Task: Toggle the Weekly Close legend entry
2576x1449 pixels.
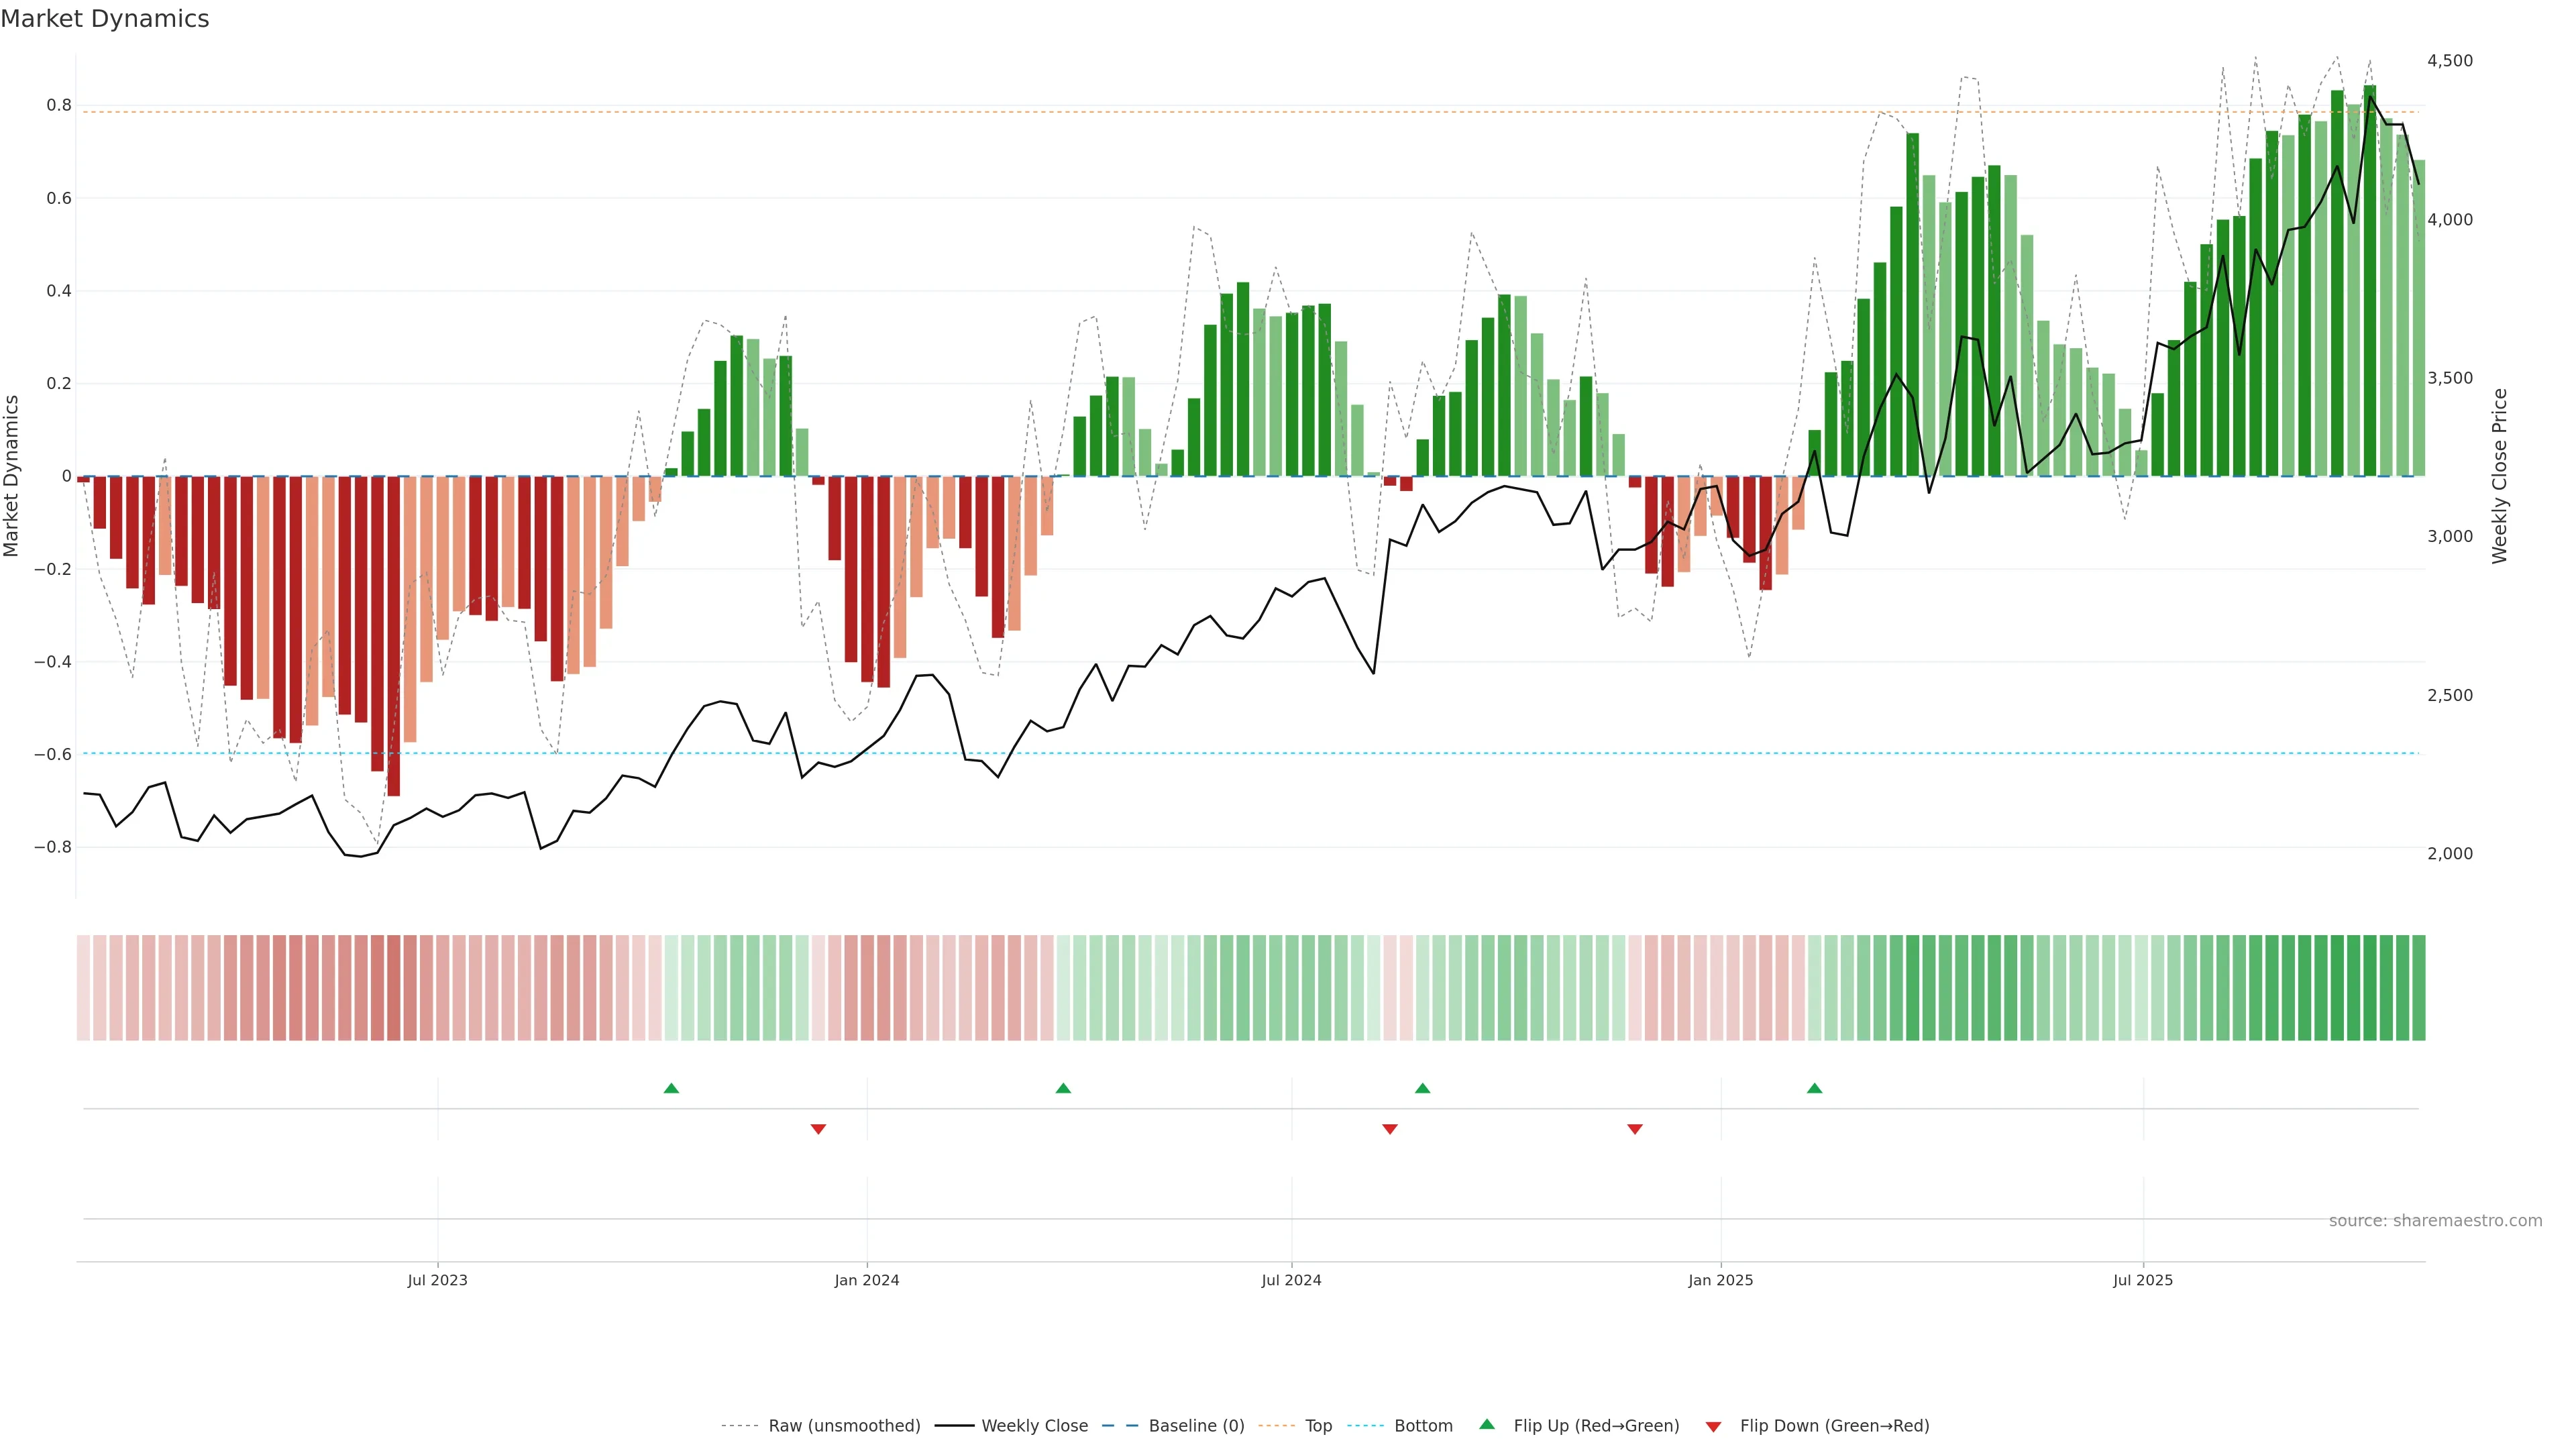Action: click(x=1034, y=1426)
